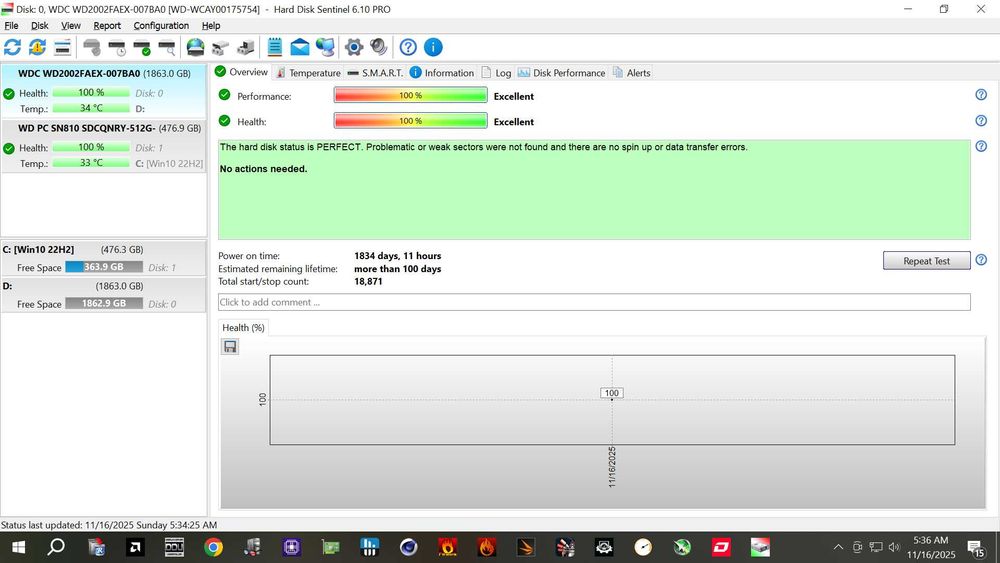The width and height of the screenshot is (1000, 563).
Task: Switch to the Alerts tab
Action: pyautogui.click(x=631, y=73)
